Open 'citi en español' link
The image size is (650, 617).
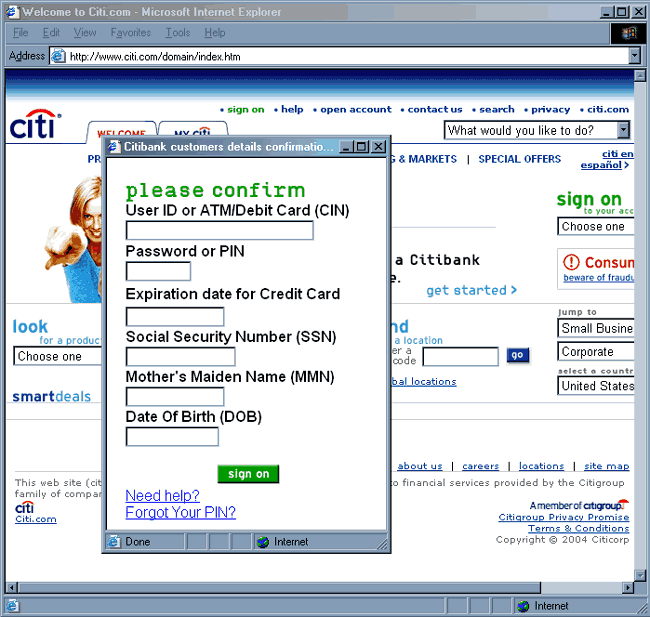point(607,160)
